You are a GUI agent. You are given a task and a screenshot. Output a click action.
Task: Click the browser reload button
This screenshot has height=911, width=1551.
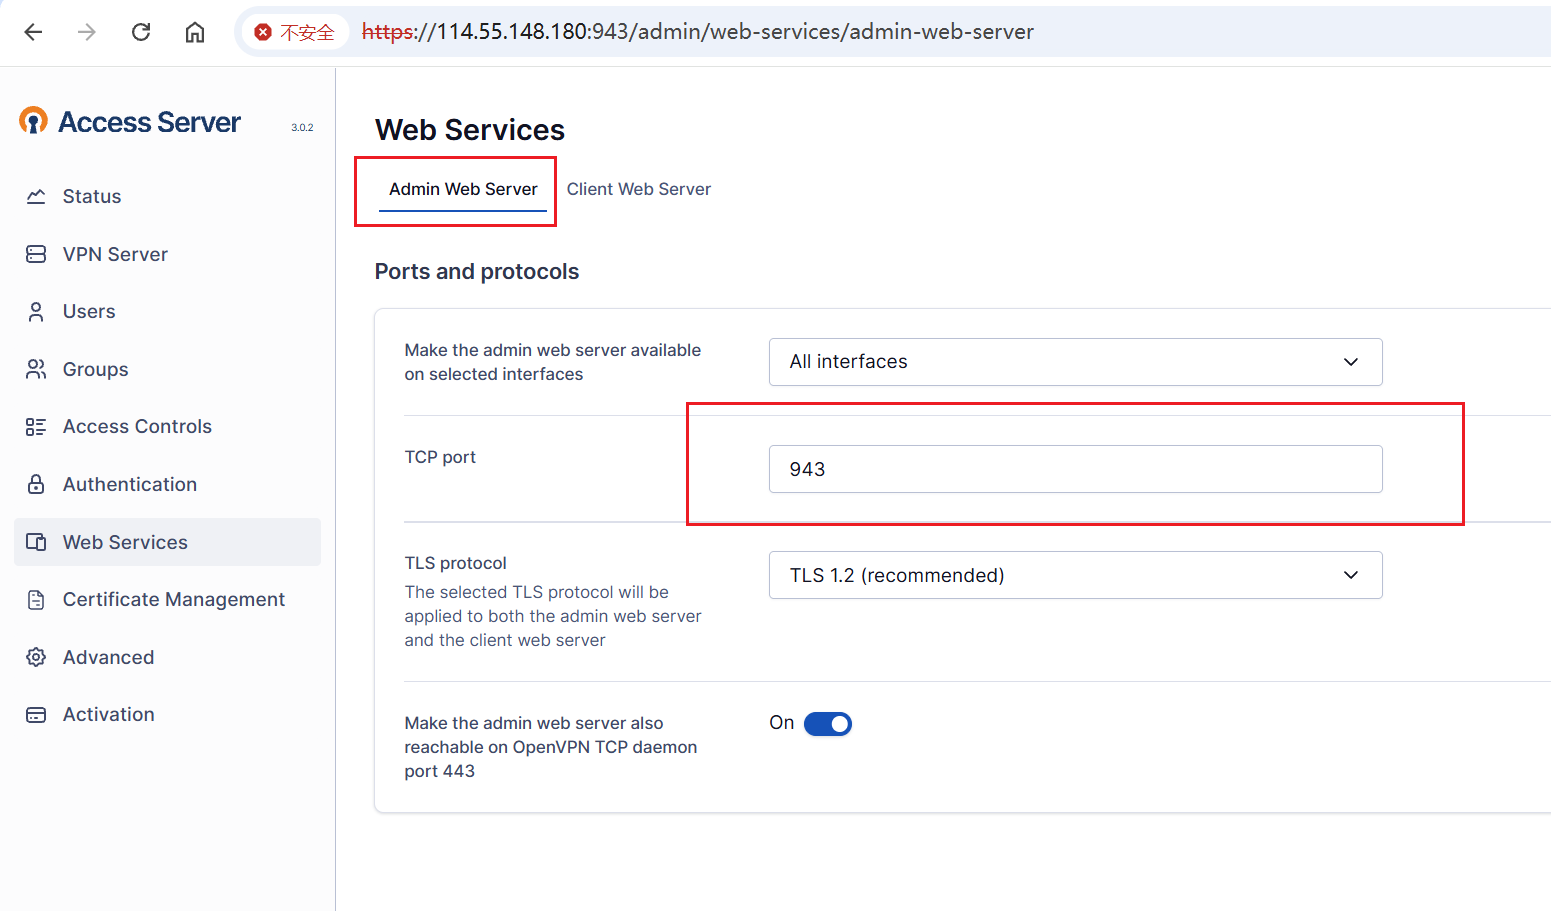coord(141,32)
